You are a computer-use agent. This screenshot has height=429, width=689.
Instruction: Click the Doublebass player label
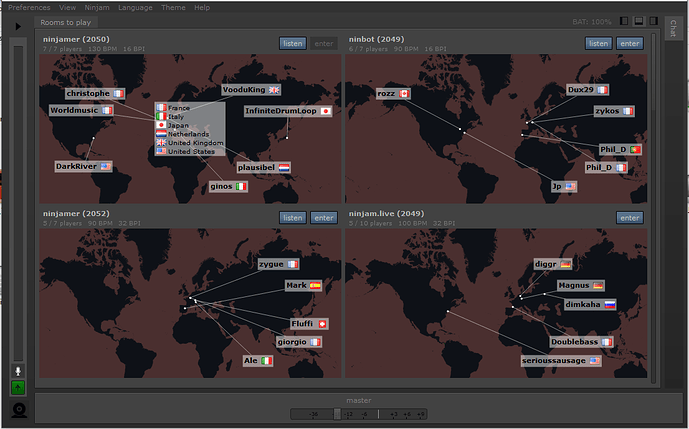pos(581,342)
